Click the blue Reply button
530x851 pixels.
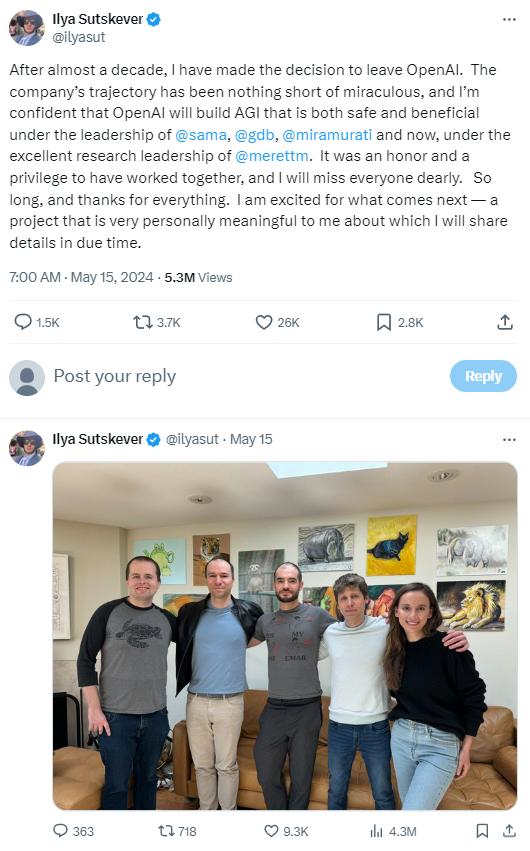(x=483, y=376)
